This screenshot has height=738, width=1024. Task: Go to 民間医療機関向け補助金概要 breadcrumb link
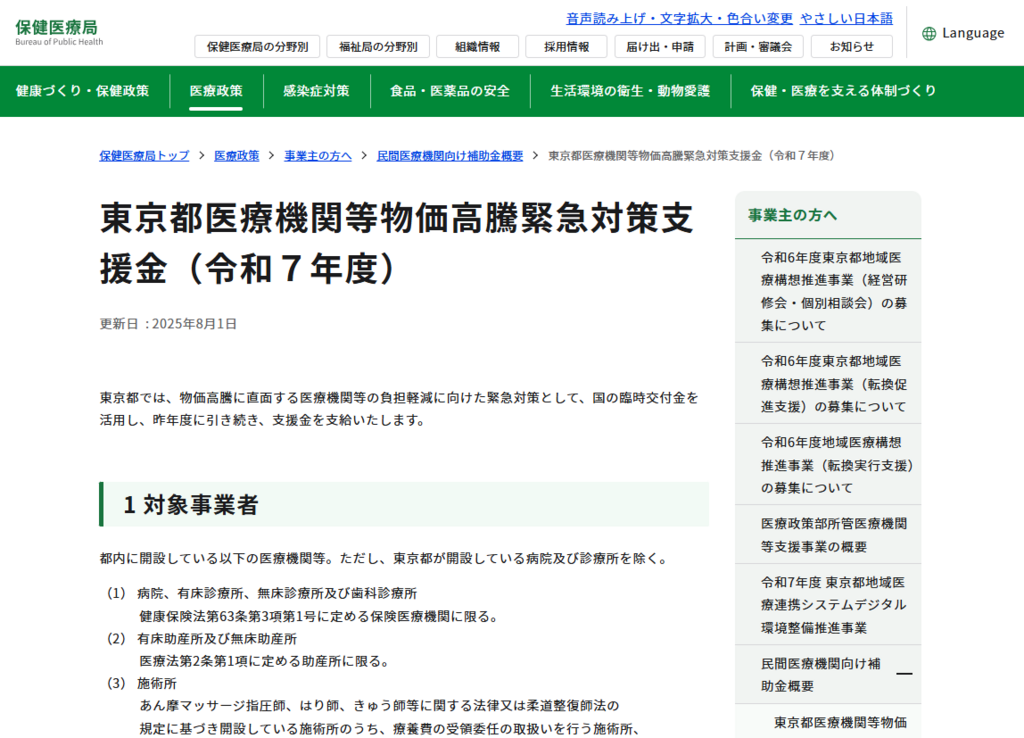pos(450,155)
